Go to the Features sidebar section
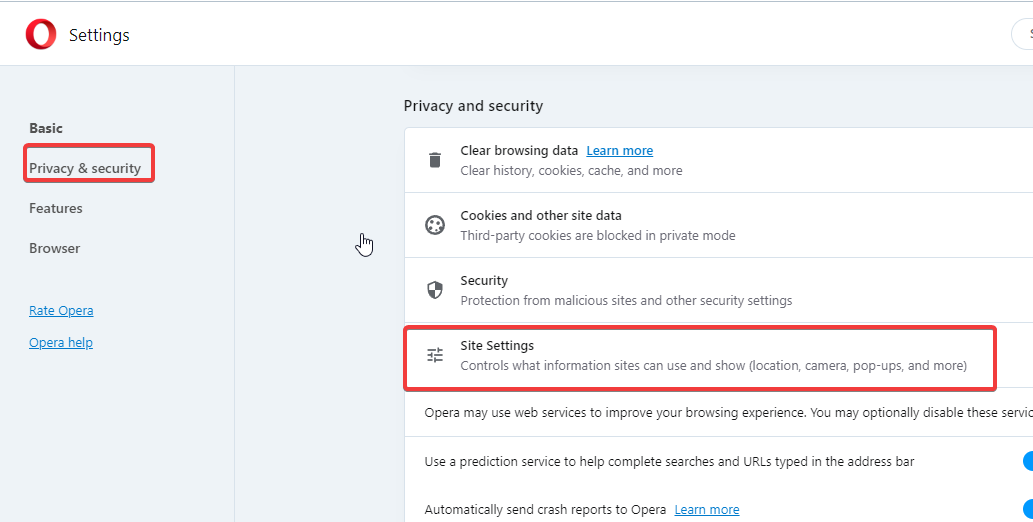 [56, 208]
